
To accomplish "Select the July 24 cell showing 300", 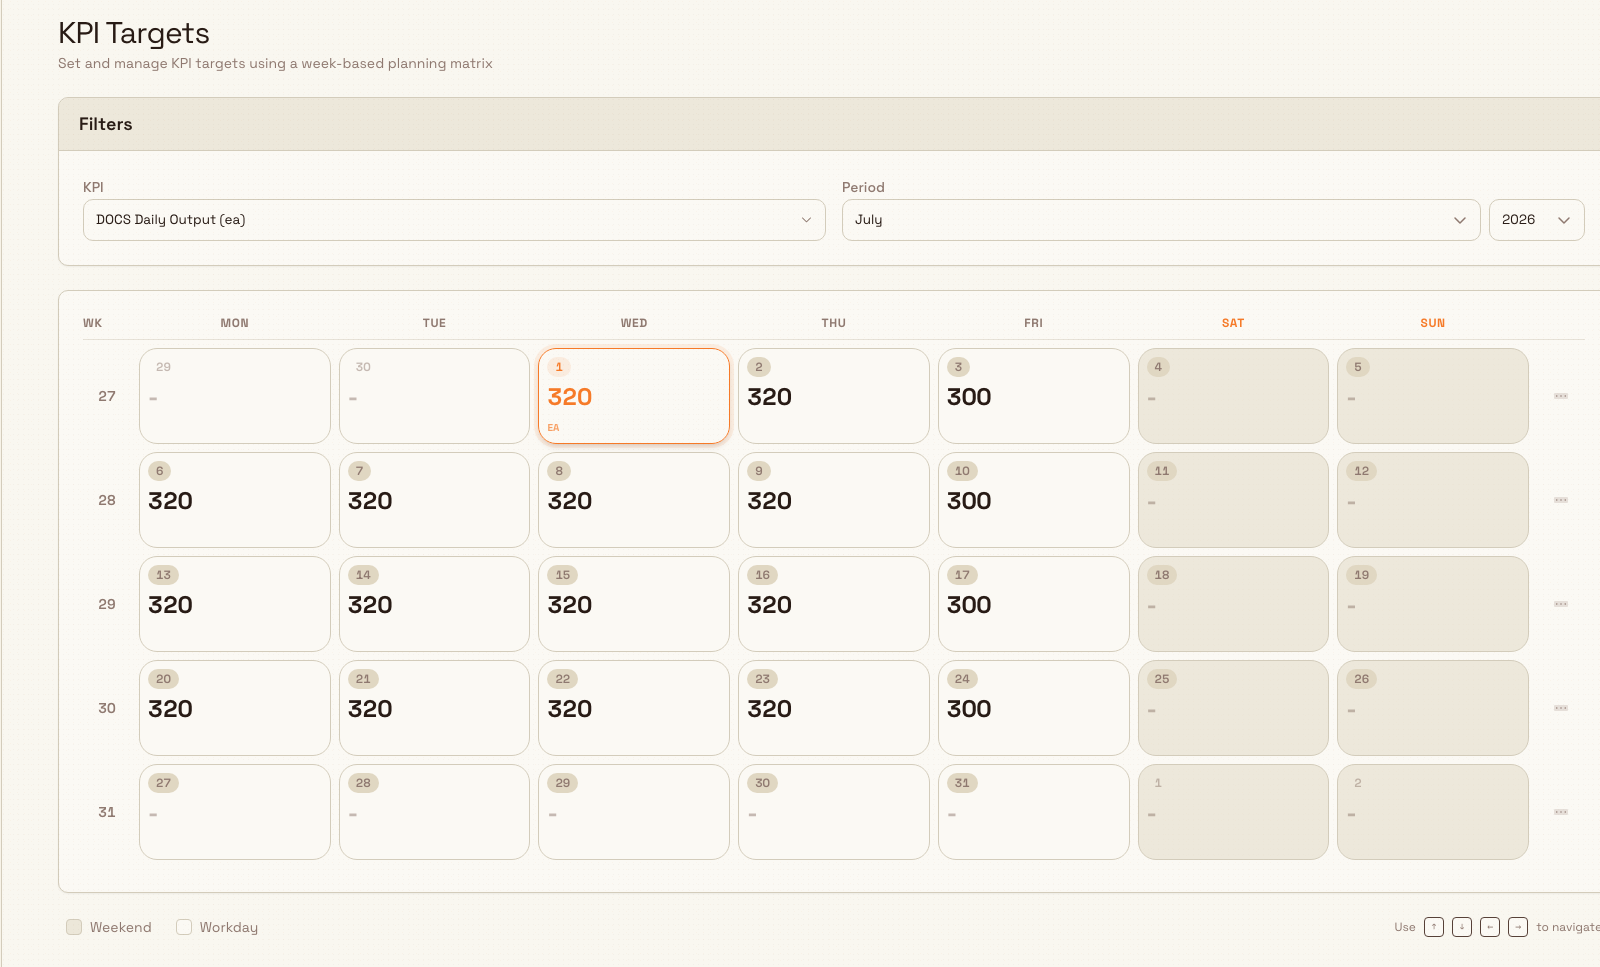I will click(1034, 708).
